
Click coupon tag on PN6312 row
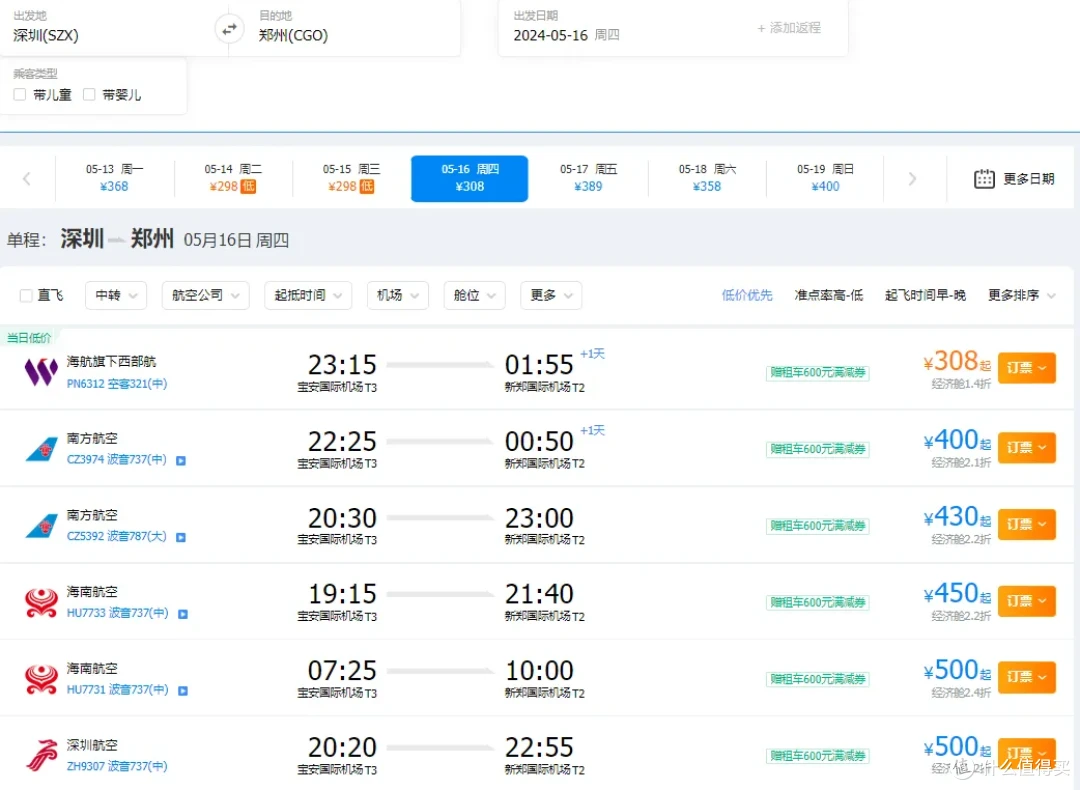(x=818, y=373)
